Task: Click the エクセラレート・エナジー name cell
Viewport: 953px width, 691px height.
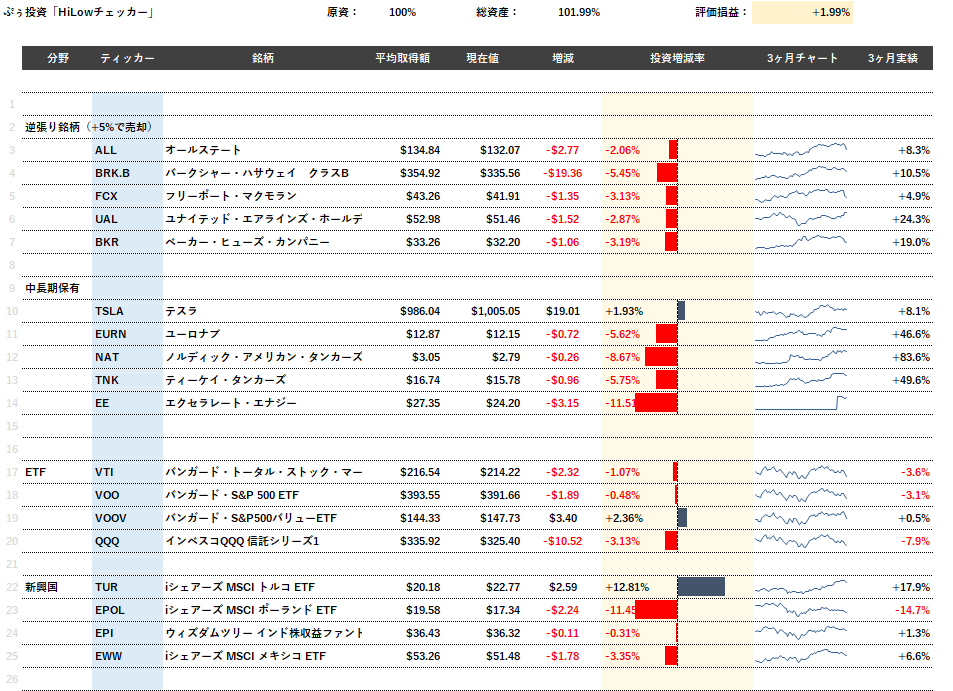Action: 231,404
